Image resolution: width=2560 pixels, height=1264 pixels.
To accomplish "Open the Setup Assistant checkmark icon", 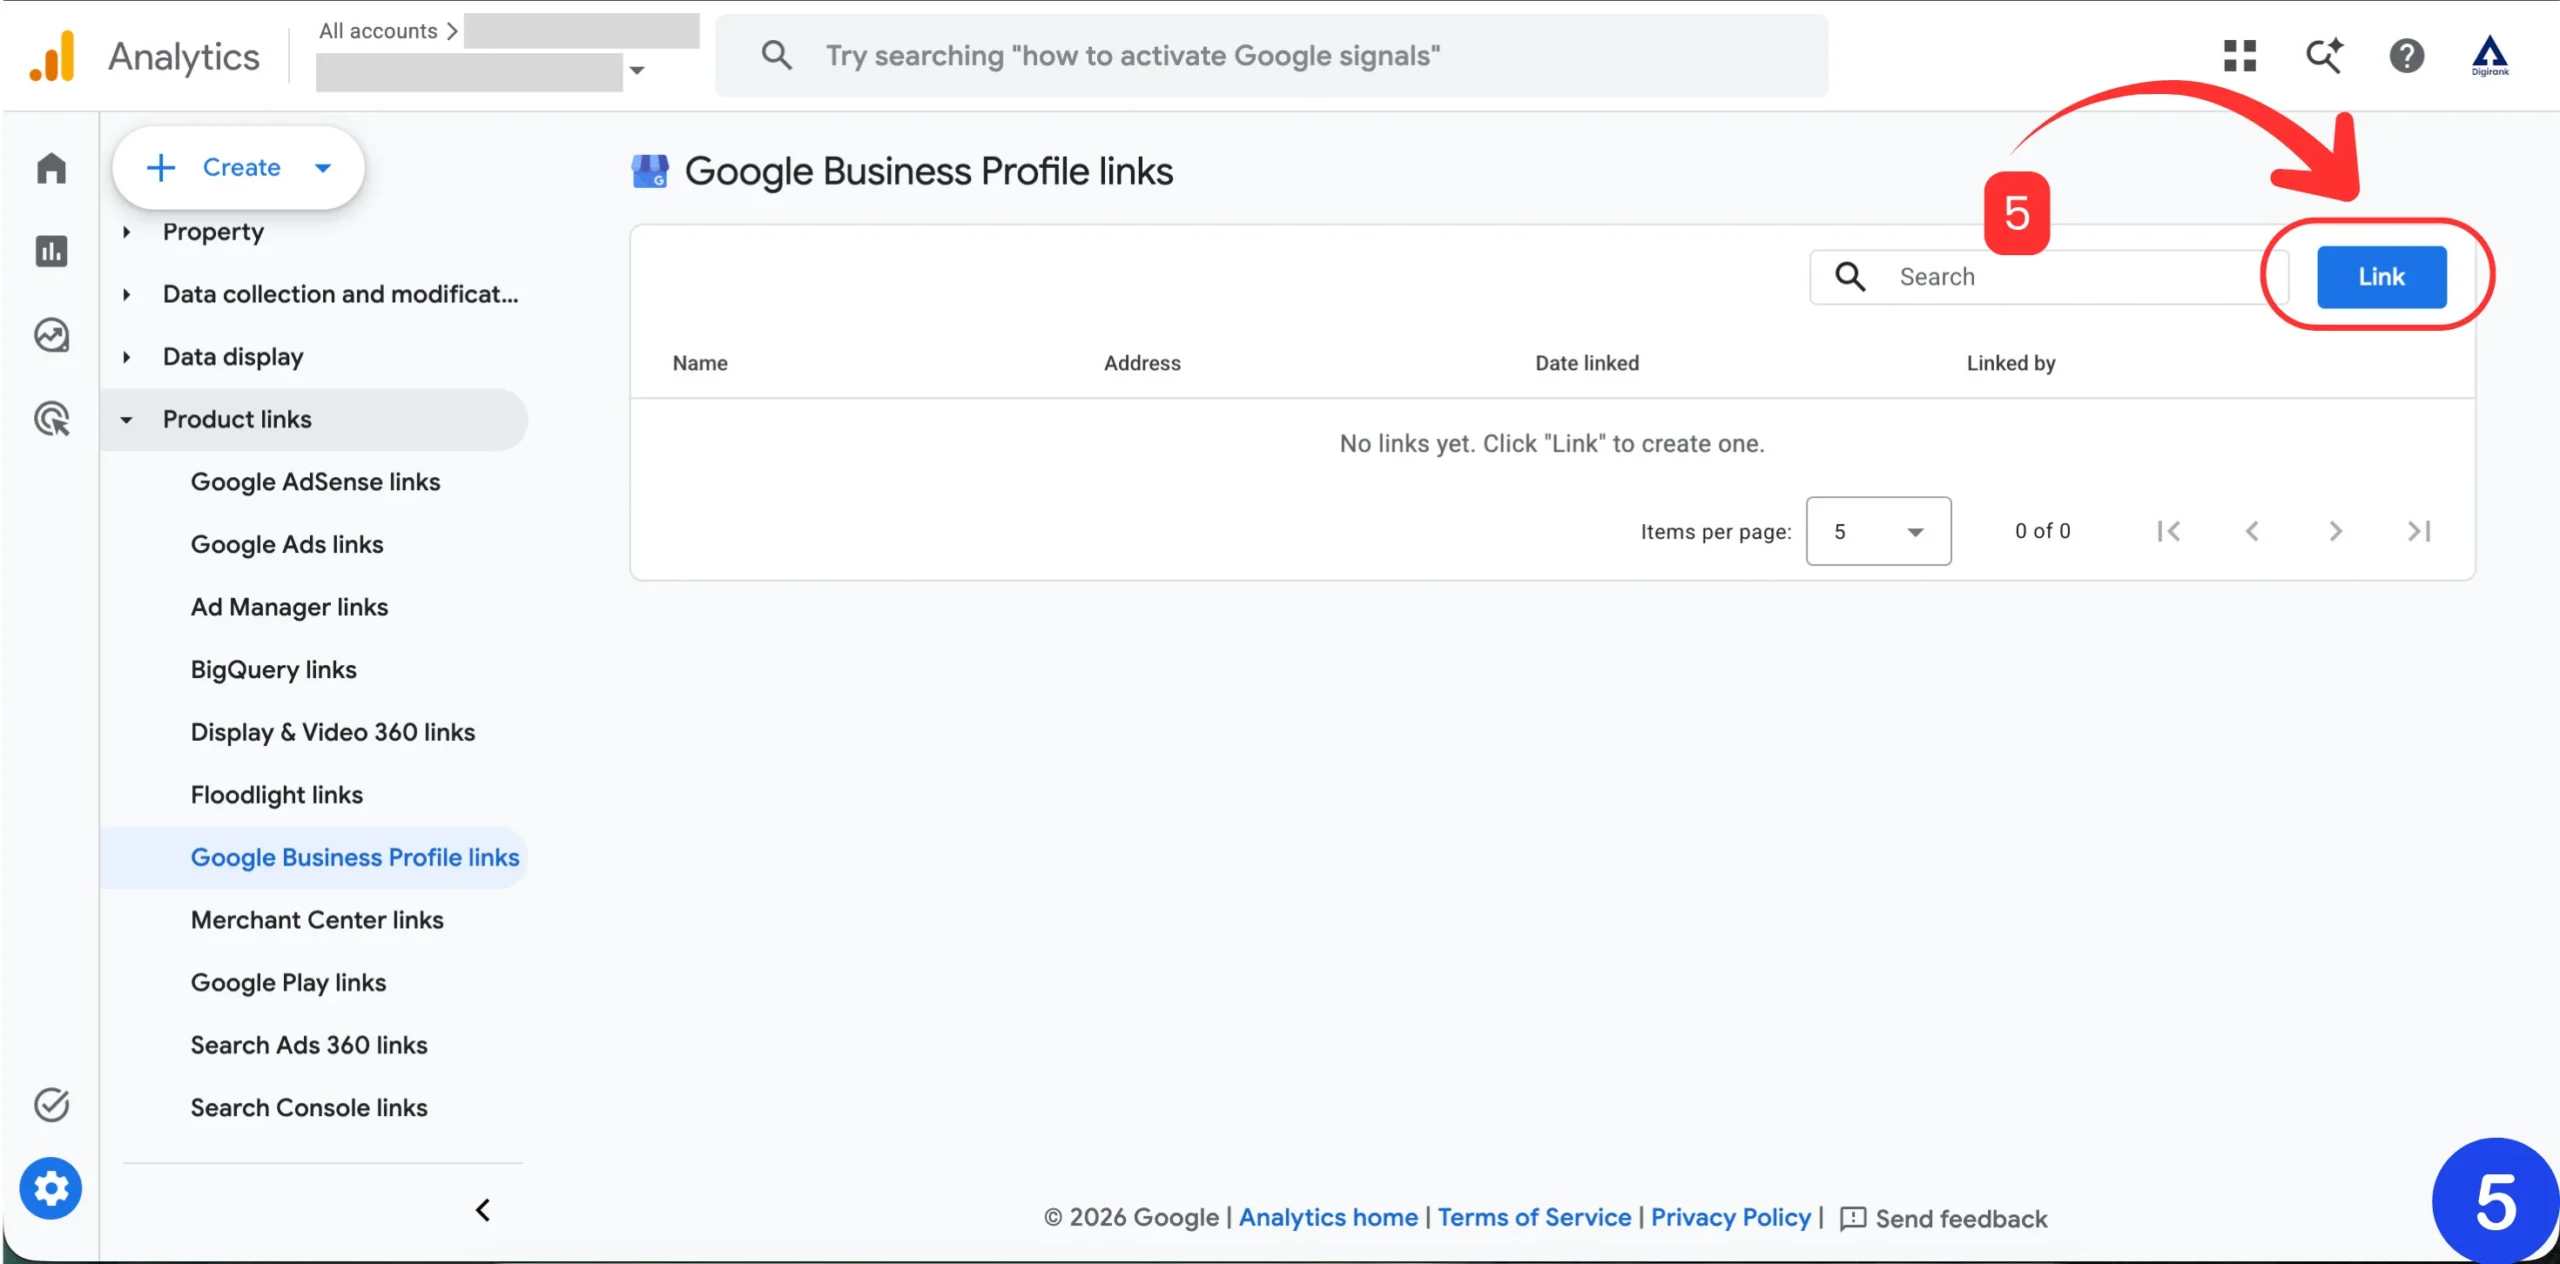I will tap(51, 1105).
